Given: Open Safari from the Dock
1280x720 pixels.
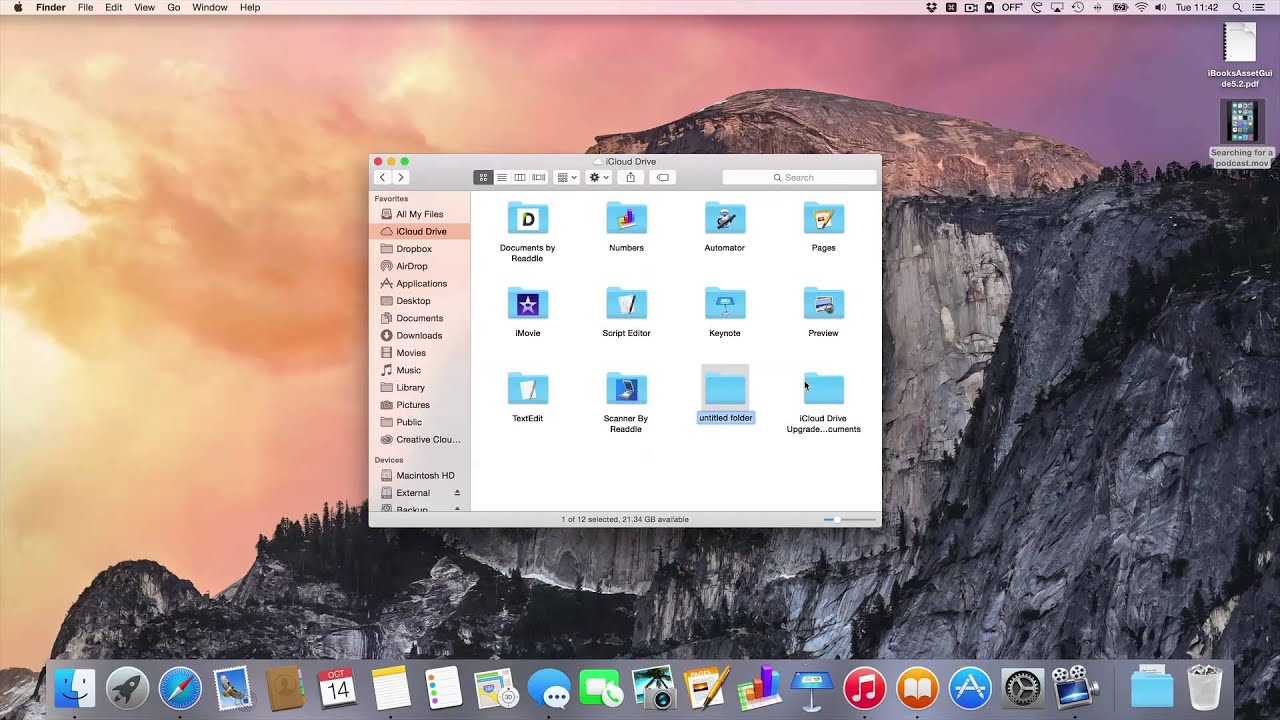Looking at the screenshot, I should click(x=180, y=688).
